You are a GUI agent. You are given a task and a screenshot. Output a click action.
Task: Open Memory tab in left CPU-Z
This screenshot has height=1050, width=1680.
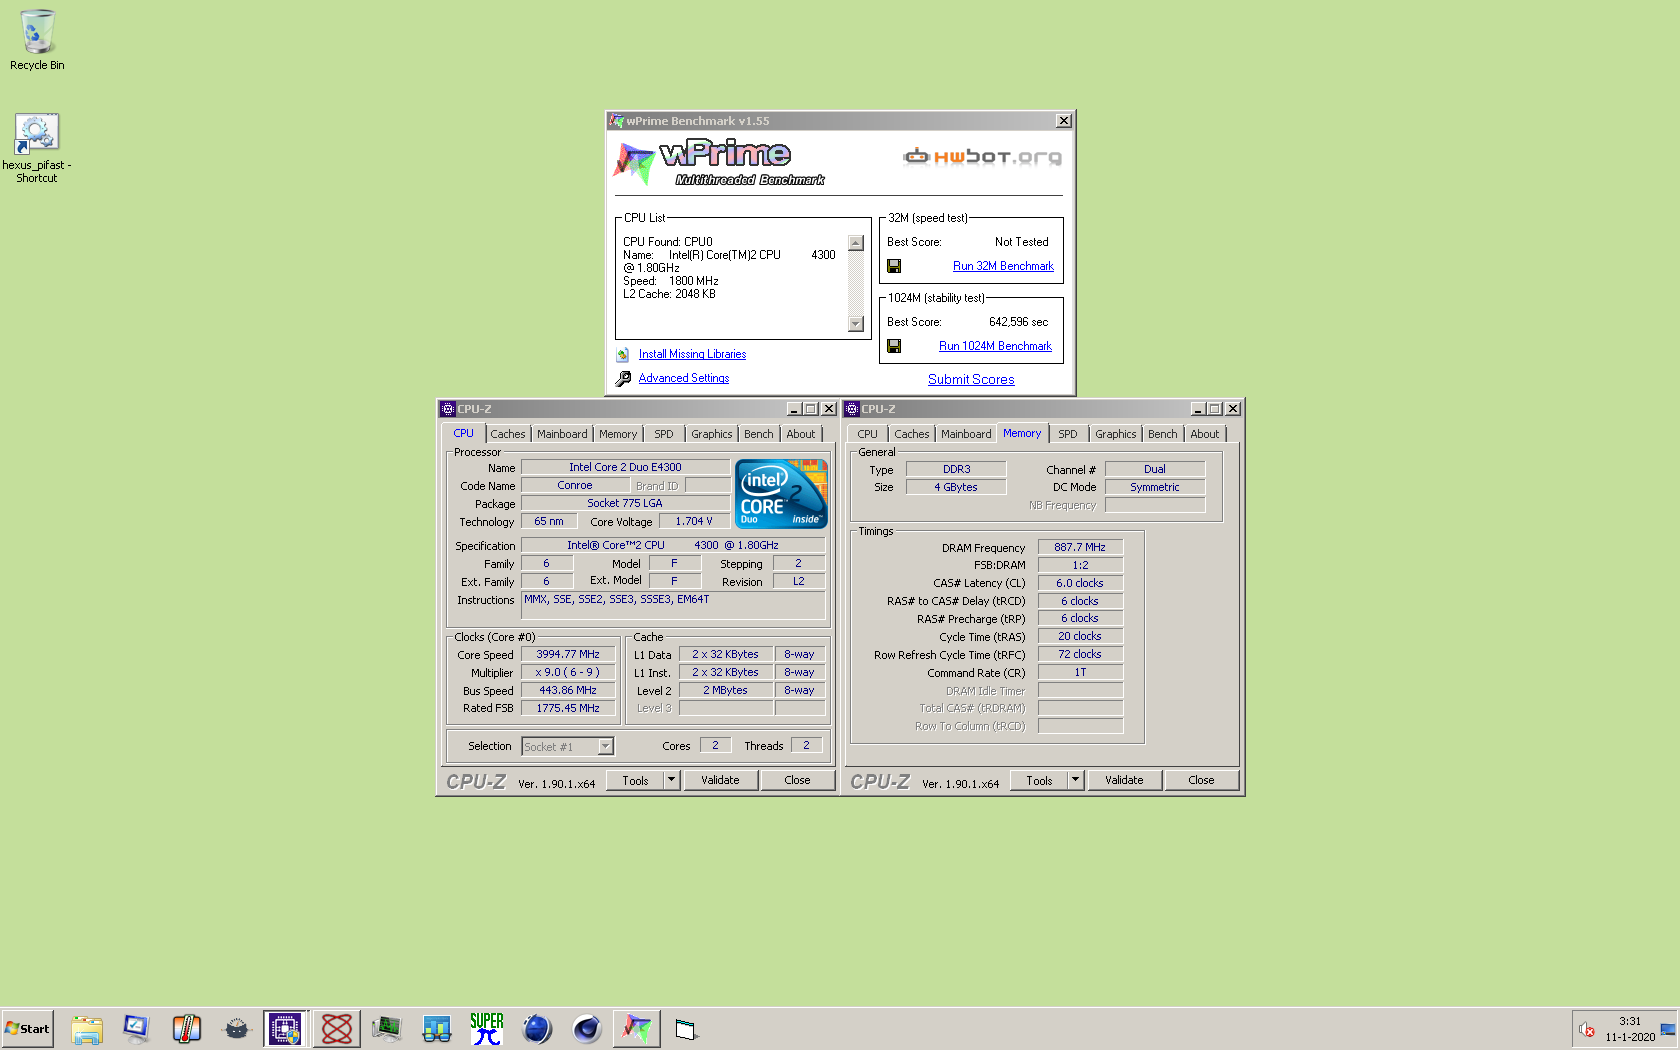click(618, 434)
